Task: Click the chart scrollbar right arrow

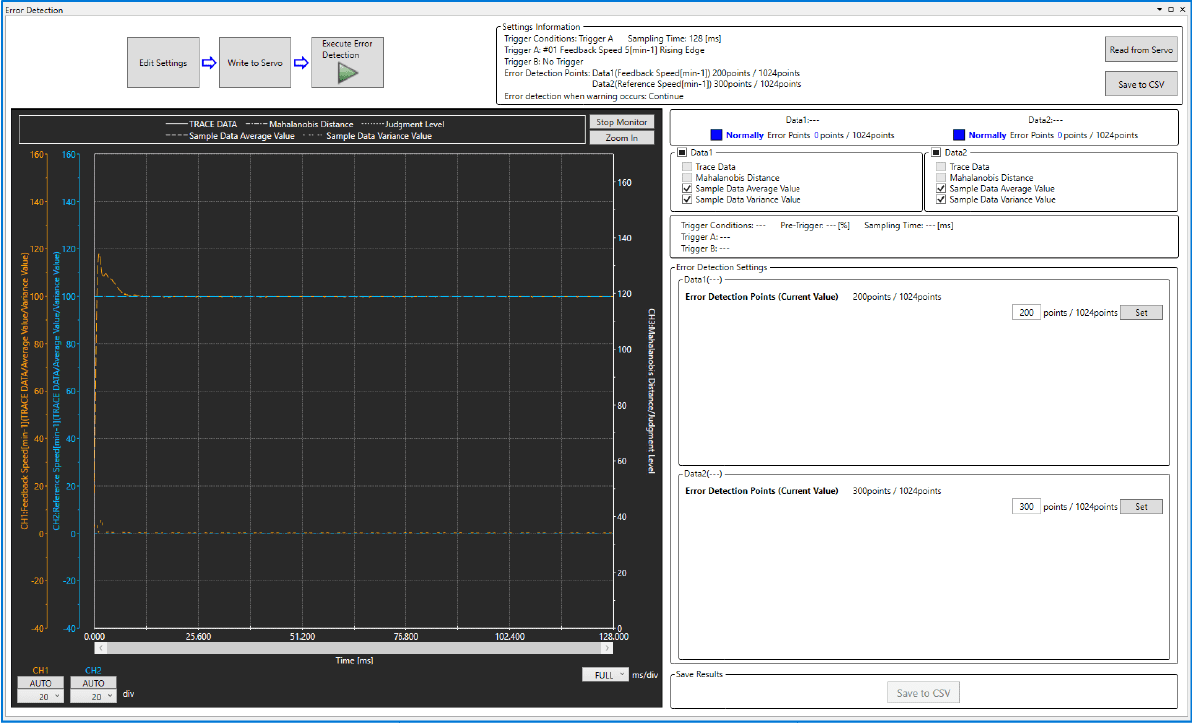Action: [608, 648]
